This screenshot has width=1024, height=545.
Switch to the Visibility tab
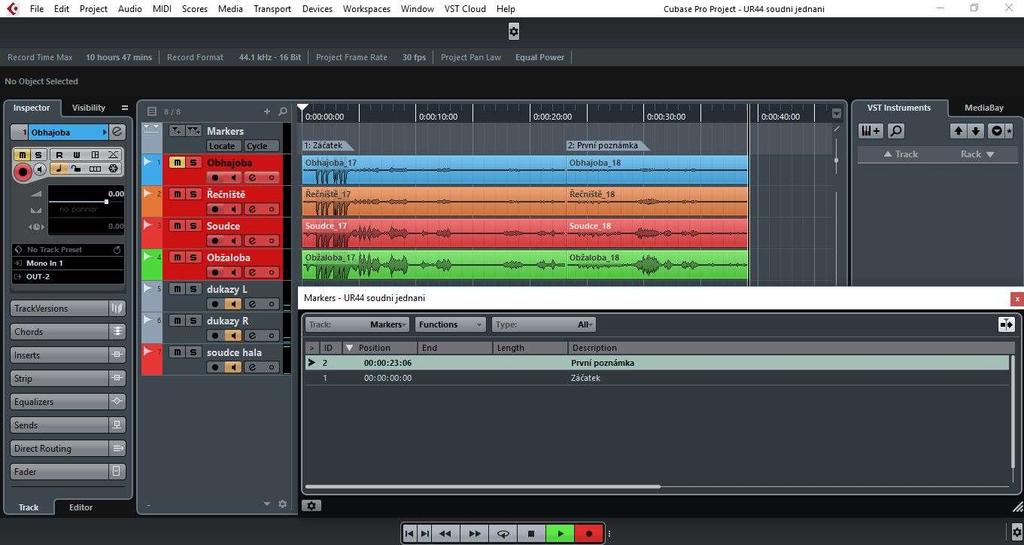(88, 108)
